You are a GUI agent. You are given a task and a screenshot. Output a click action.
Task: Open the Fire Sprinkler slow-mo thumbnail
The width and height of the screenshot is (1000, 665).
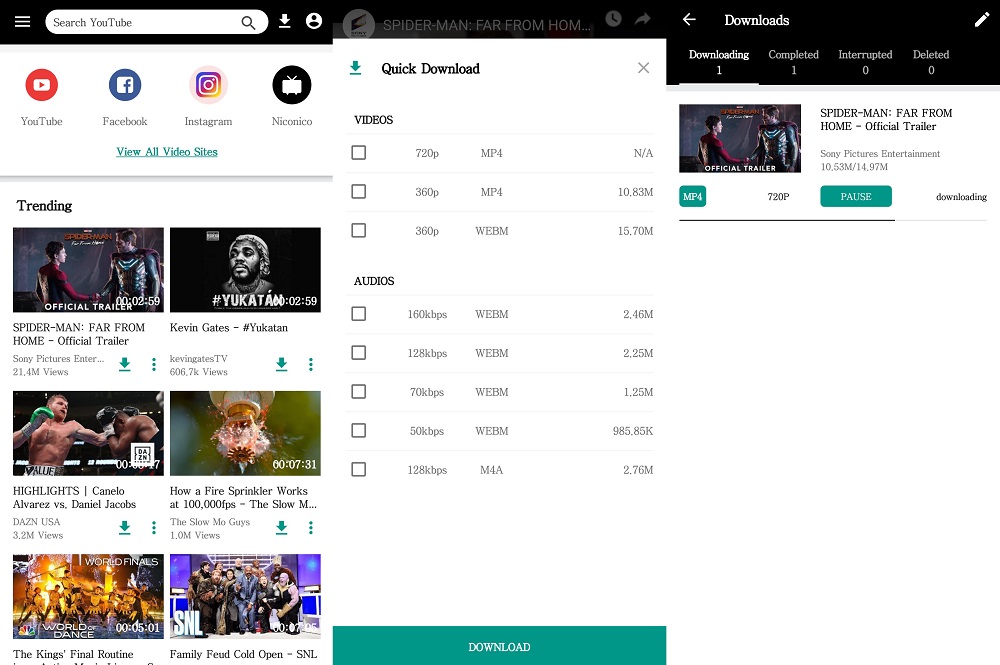click(x=245, y=434)
